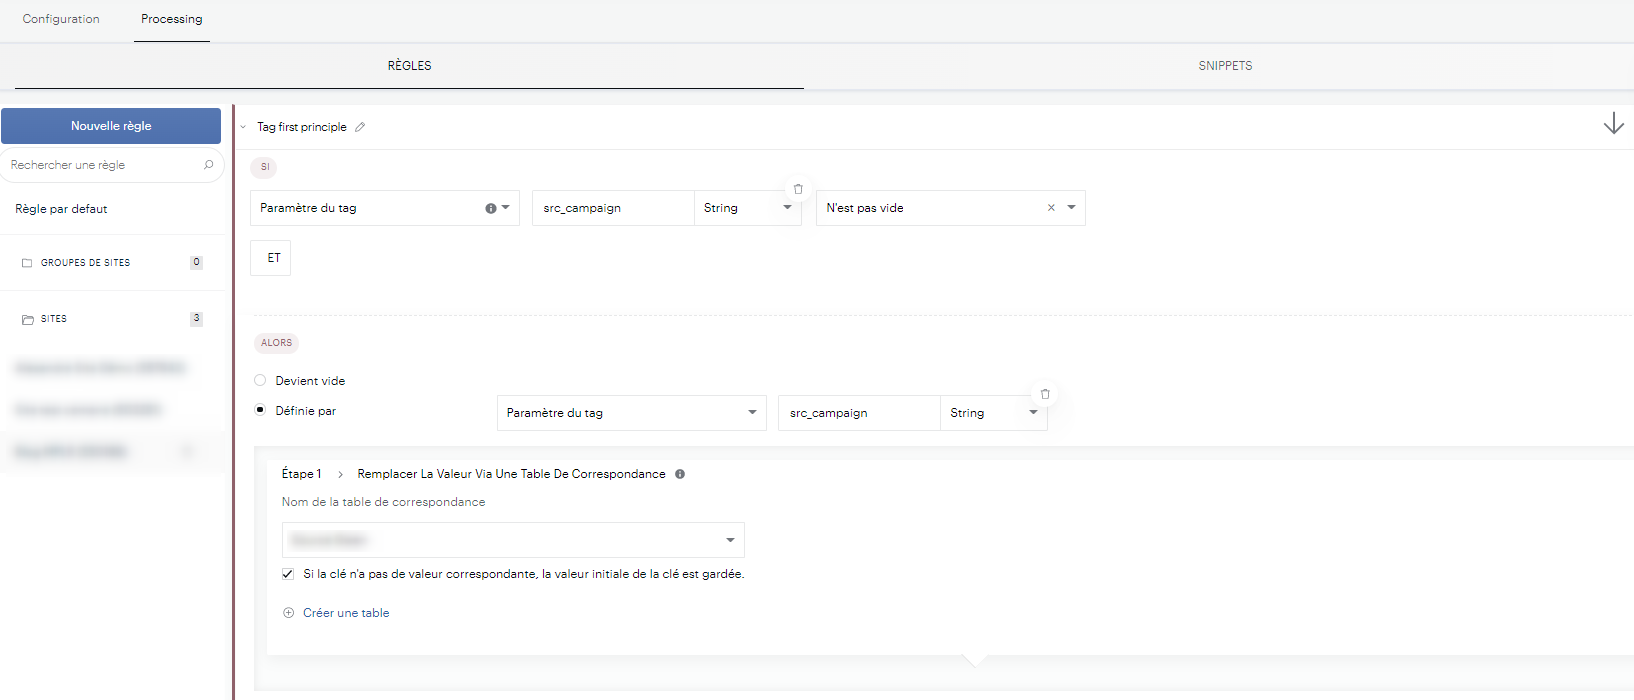This screenshot has width=1634, height=700.
Task: Click info icon beside Table De Correspondance title
Action: (680, 474)
